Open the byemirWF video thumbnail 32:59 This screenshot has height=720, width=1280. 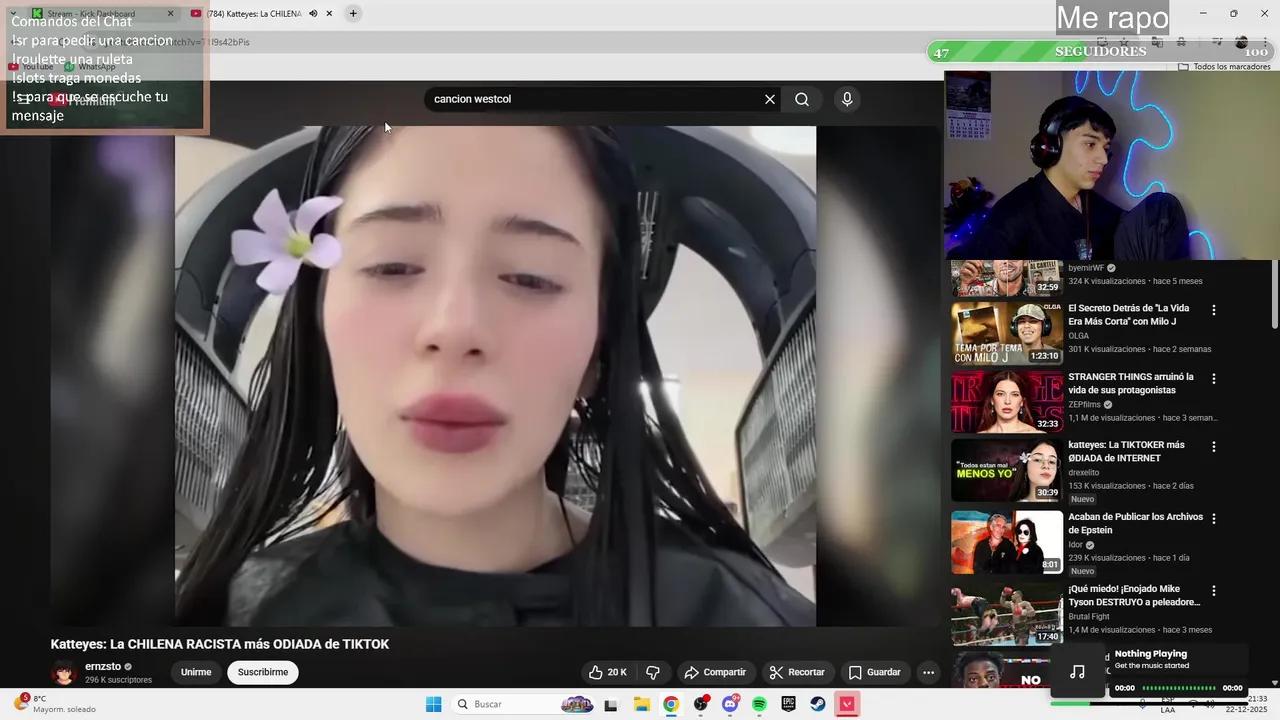click(1006, 278)
